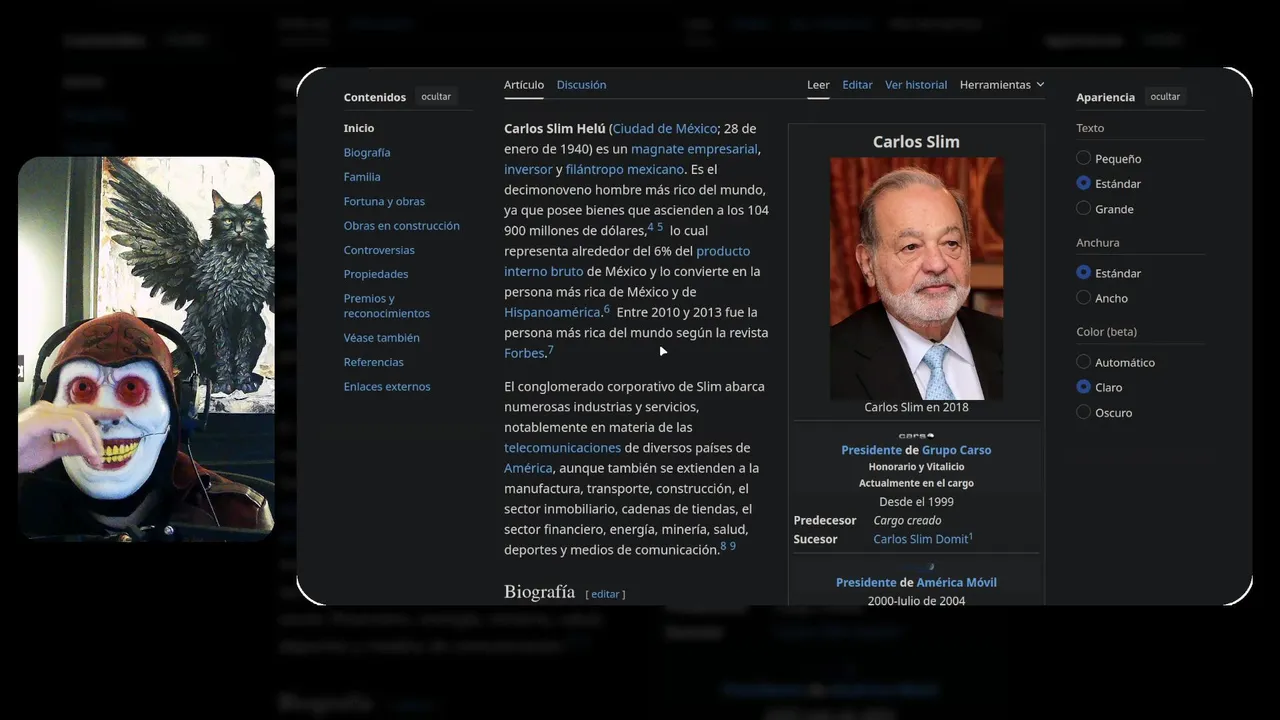Jump to Inicio in contents
Viewport: 1280px width, 720px height.
coord(359,128)
